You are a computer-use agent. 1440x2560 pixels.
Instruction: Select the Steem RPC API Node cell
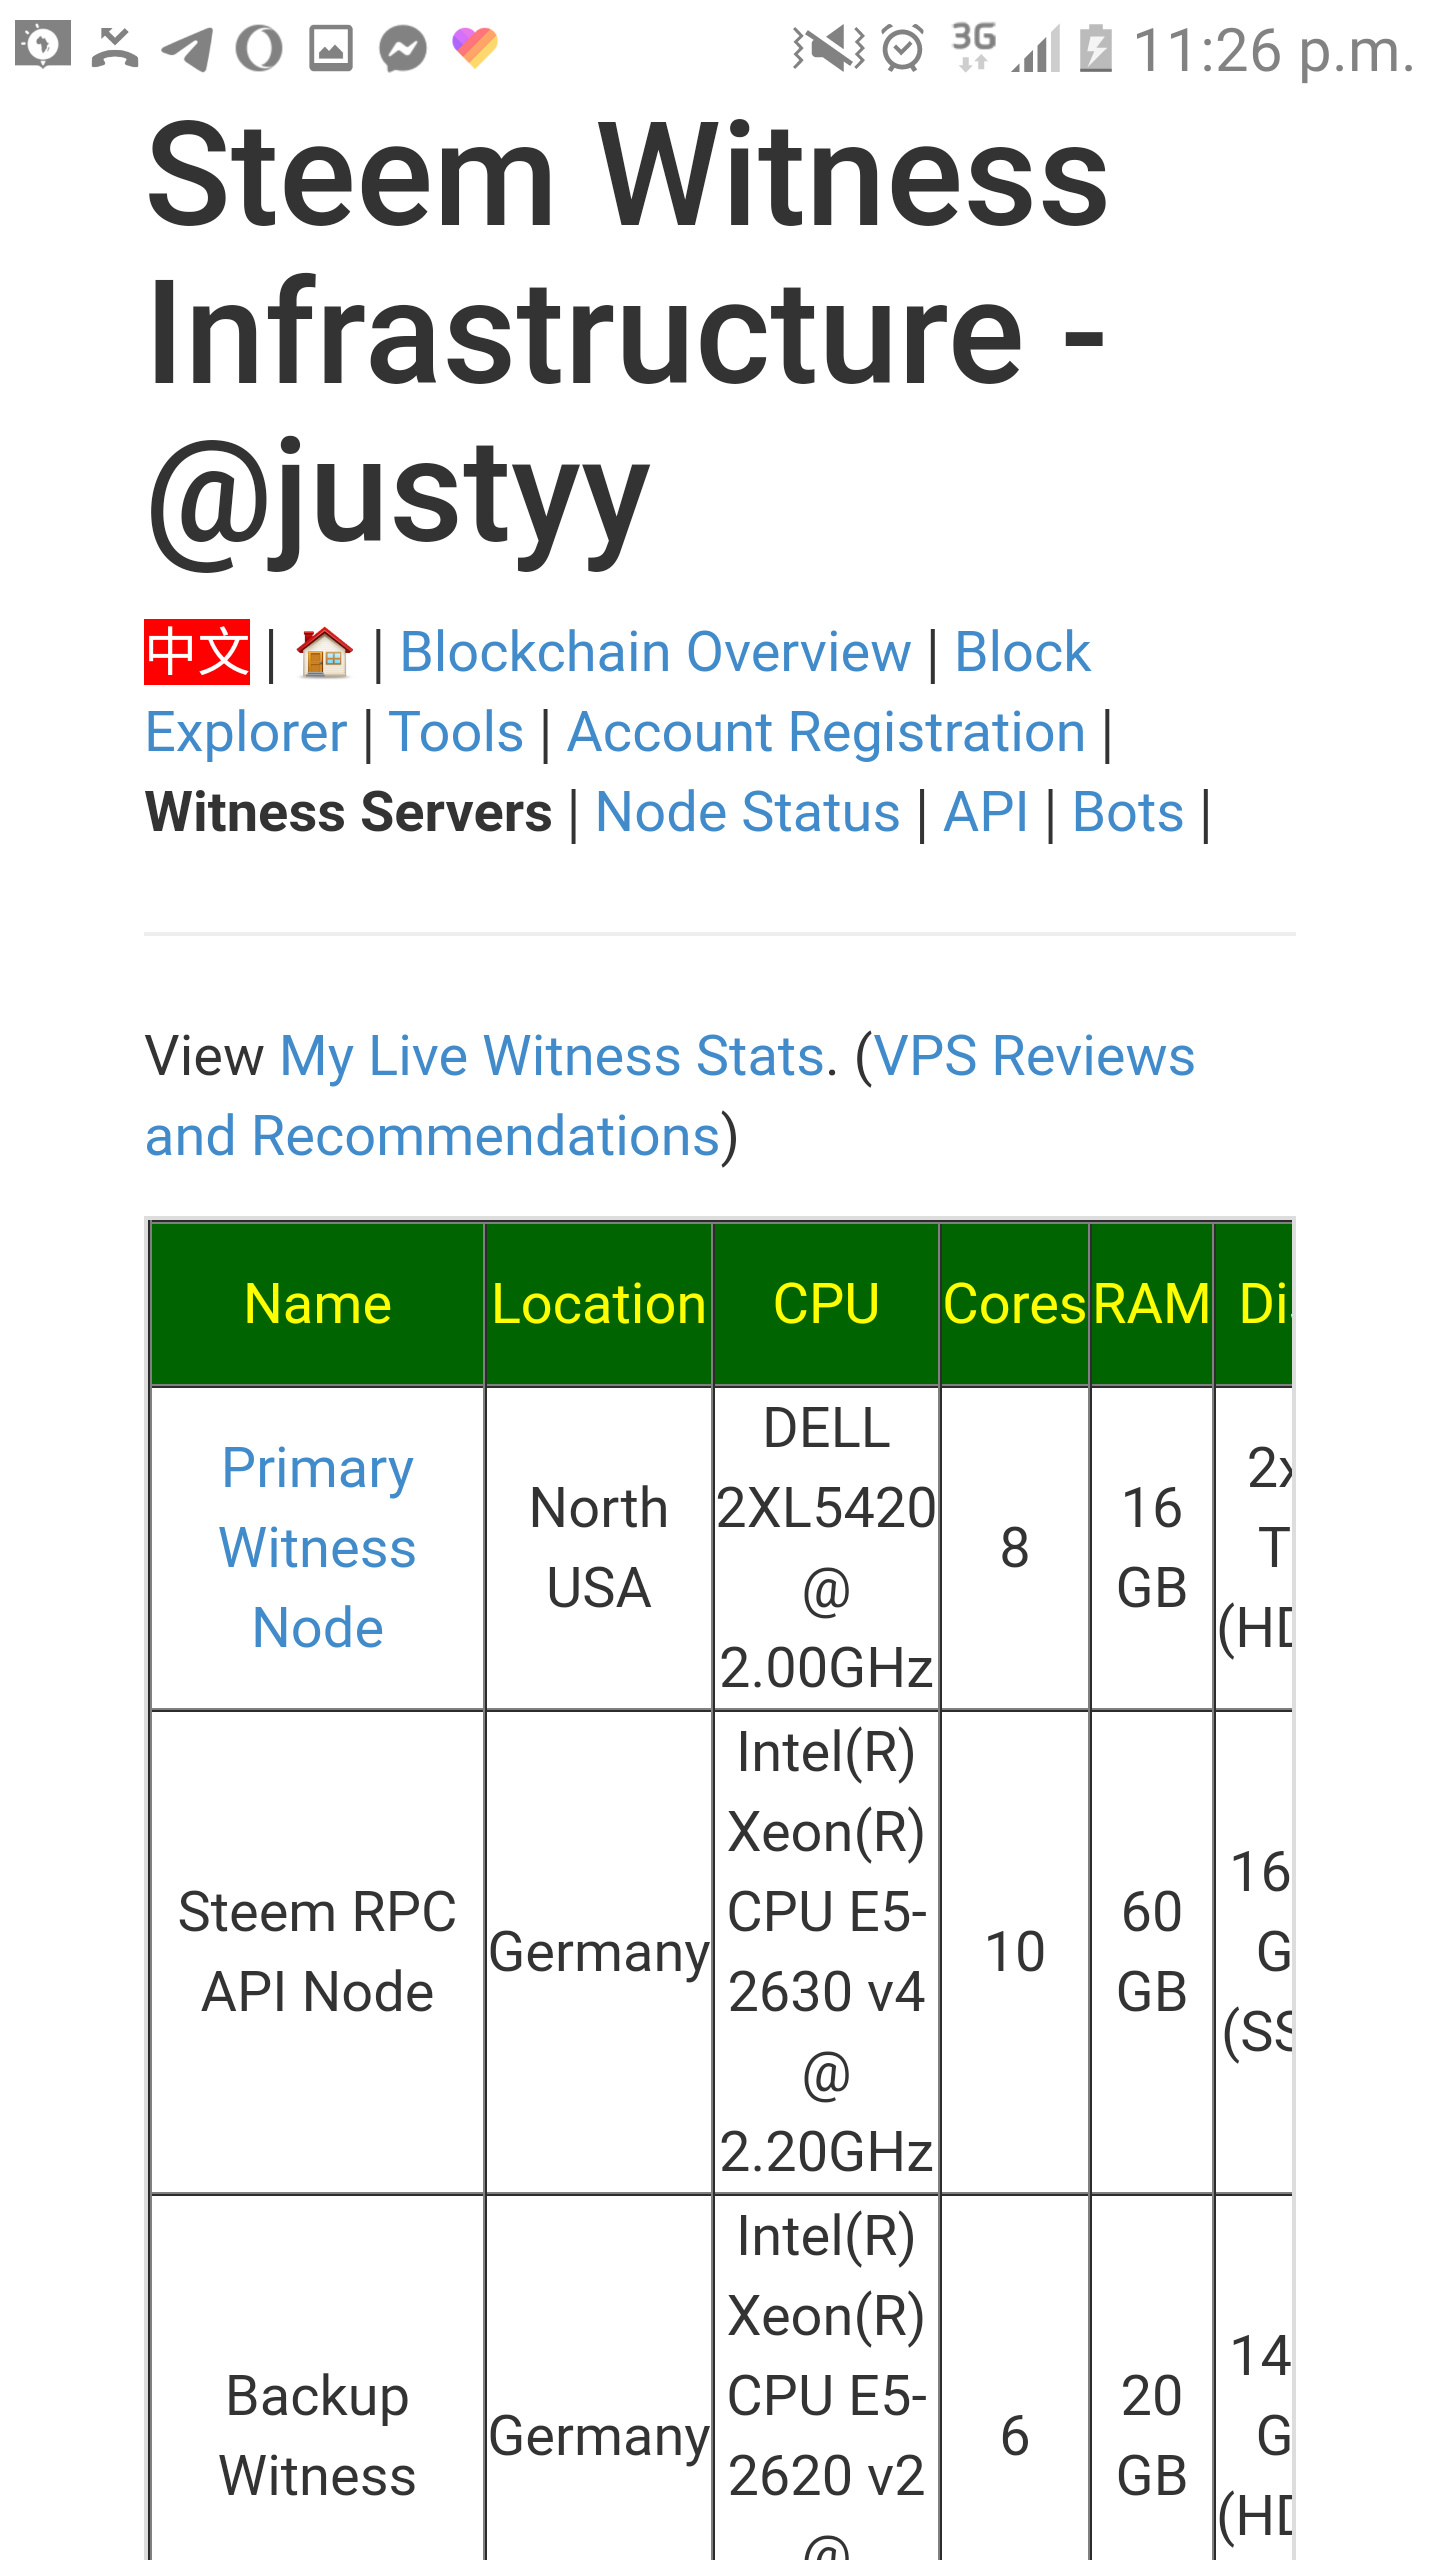(x=318, y=1952)
